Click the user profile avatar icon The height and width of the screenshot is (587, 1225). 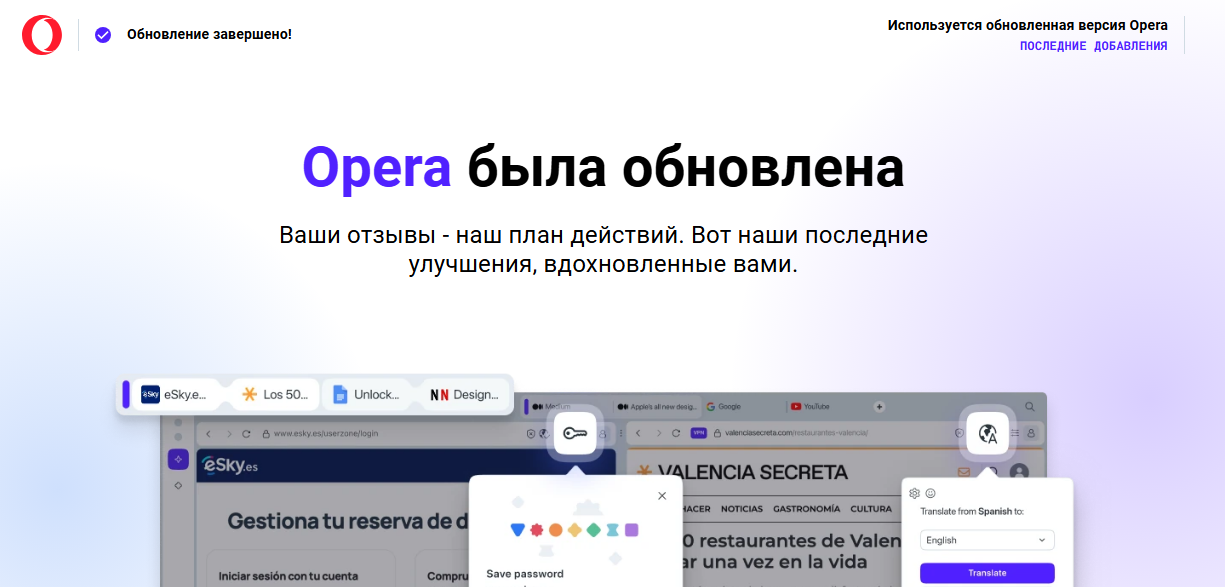1019,472
